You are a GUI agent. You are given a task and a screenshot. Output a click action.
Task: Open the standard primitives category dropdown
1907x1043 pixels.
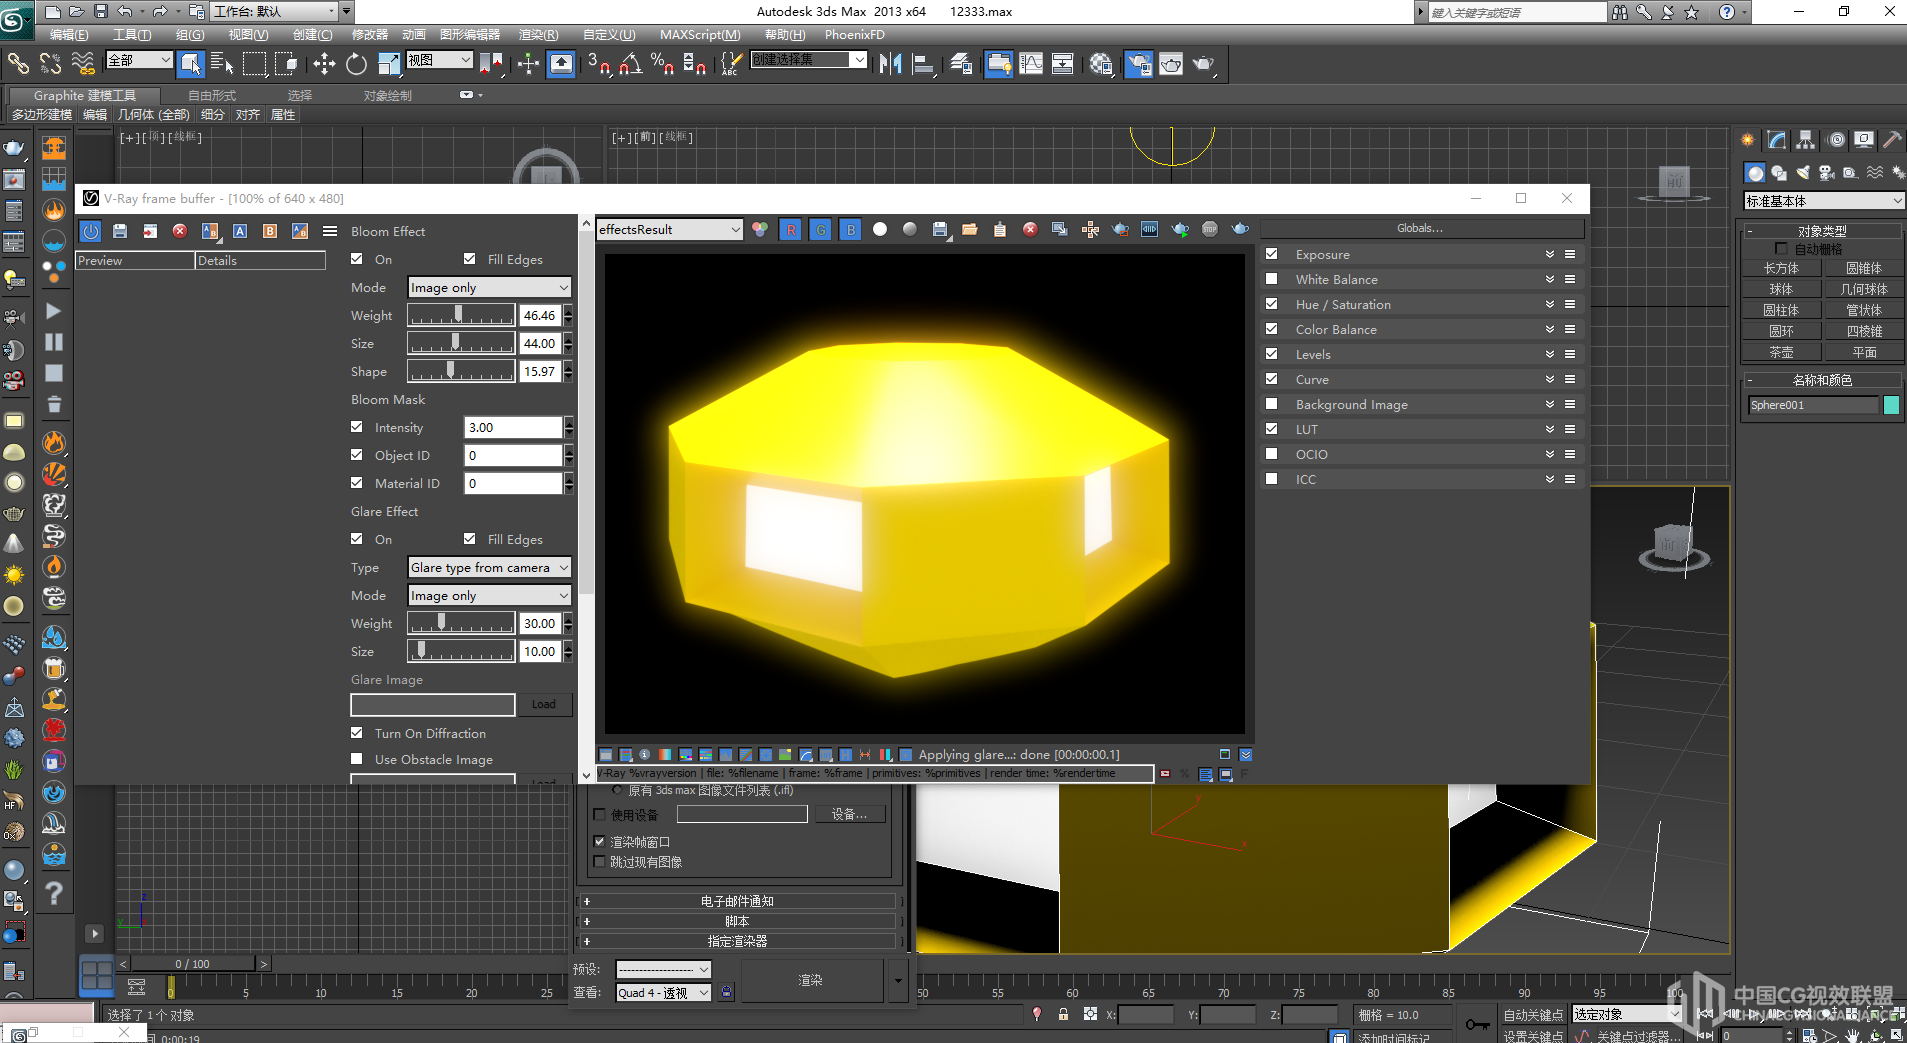(1823, 201)
